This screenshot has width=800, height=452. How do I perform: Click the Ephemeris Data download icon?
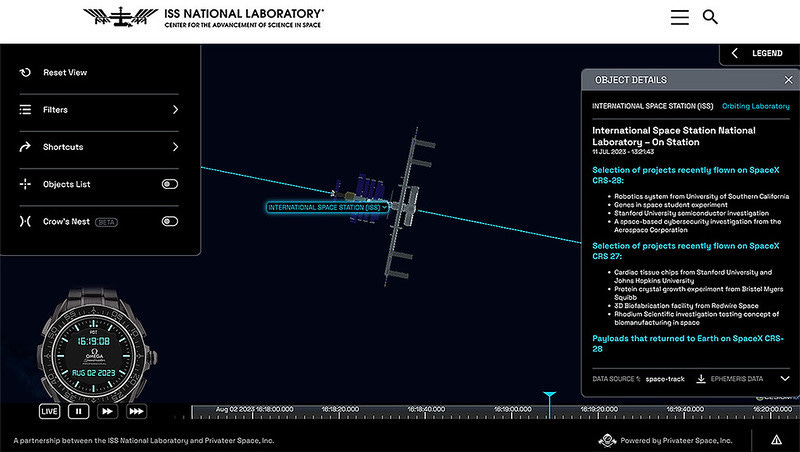pyautogui.click(x=701, y=379)
